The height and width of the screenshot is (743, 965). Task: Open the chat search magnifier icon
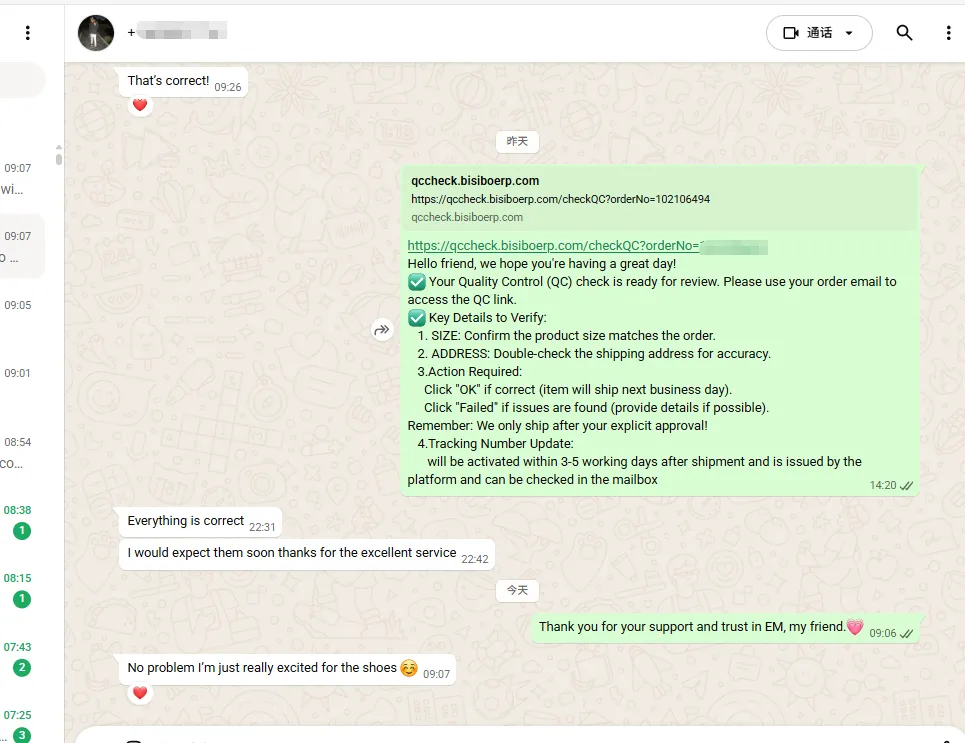[x=903, y=33]
